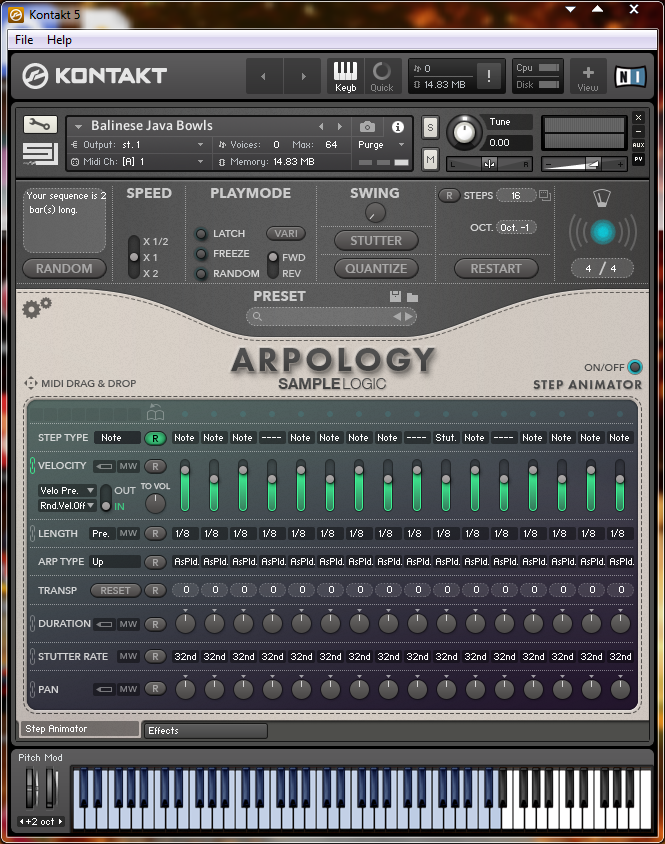Click the snapshot camera icon

click(367, 126)
